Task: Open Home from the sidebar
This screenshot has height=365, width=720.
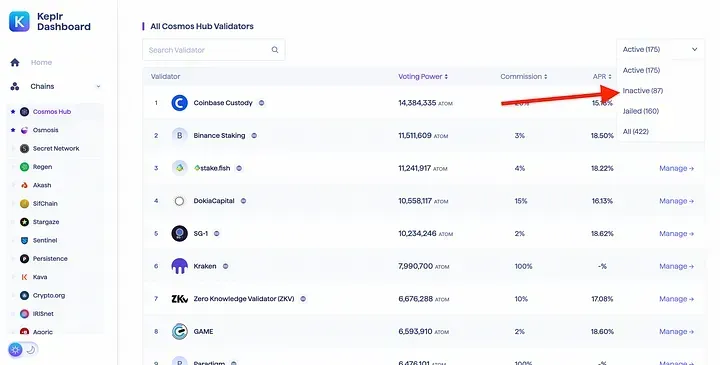Action: tap(41, 62)
